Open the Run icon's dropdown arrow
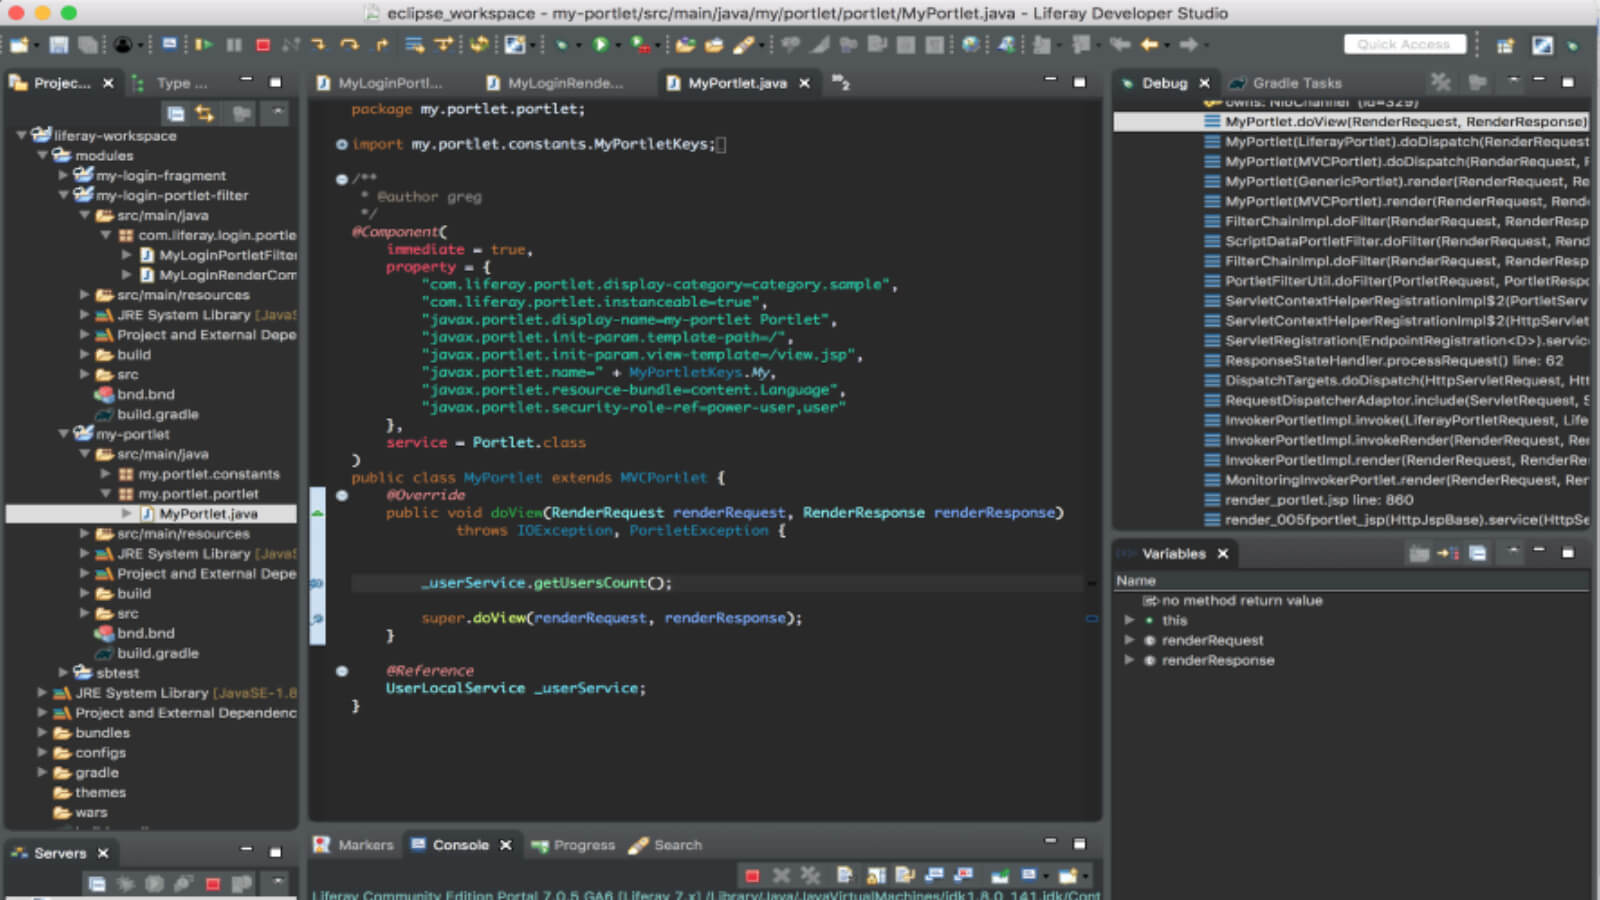The image size is (1600, 900). point(617,46)
